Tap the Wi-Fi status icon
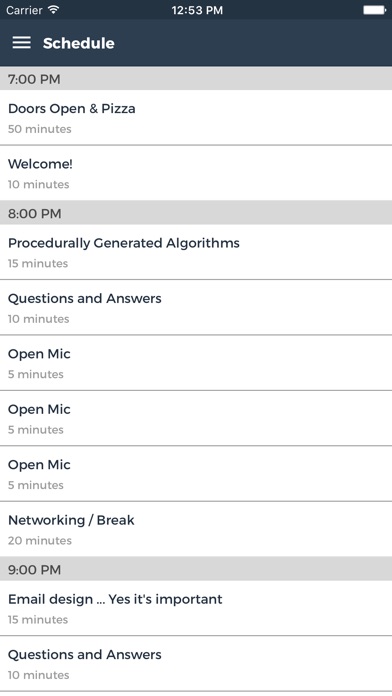This screenshot has width=392, height=696. pos(54,10)
